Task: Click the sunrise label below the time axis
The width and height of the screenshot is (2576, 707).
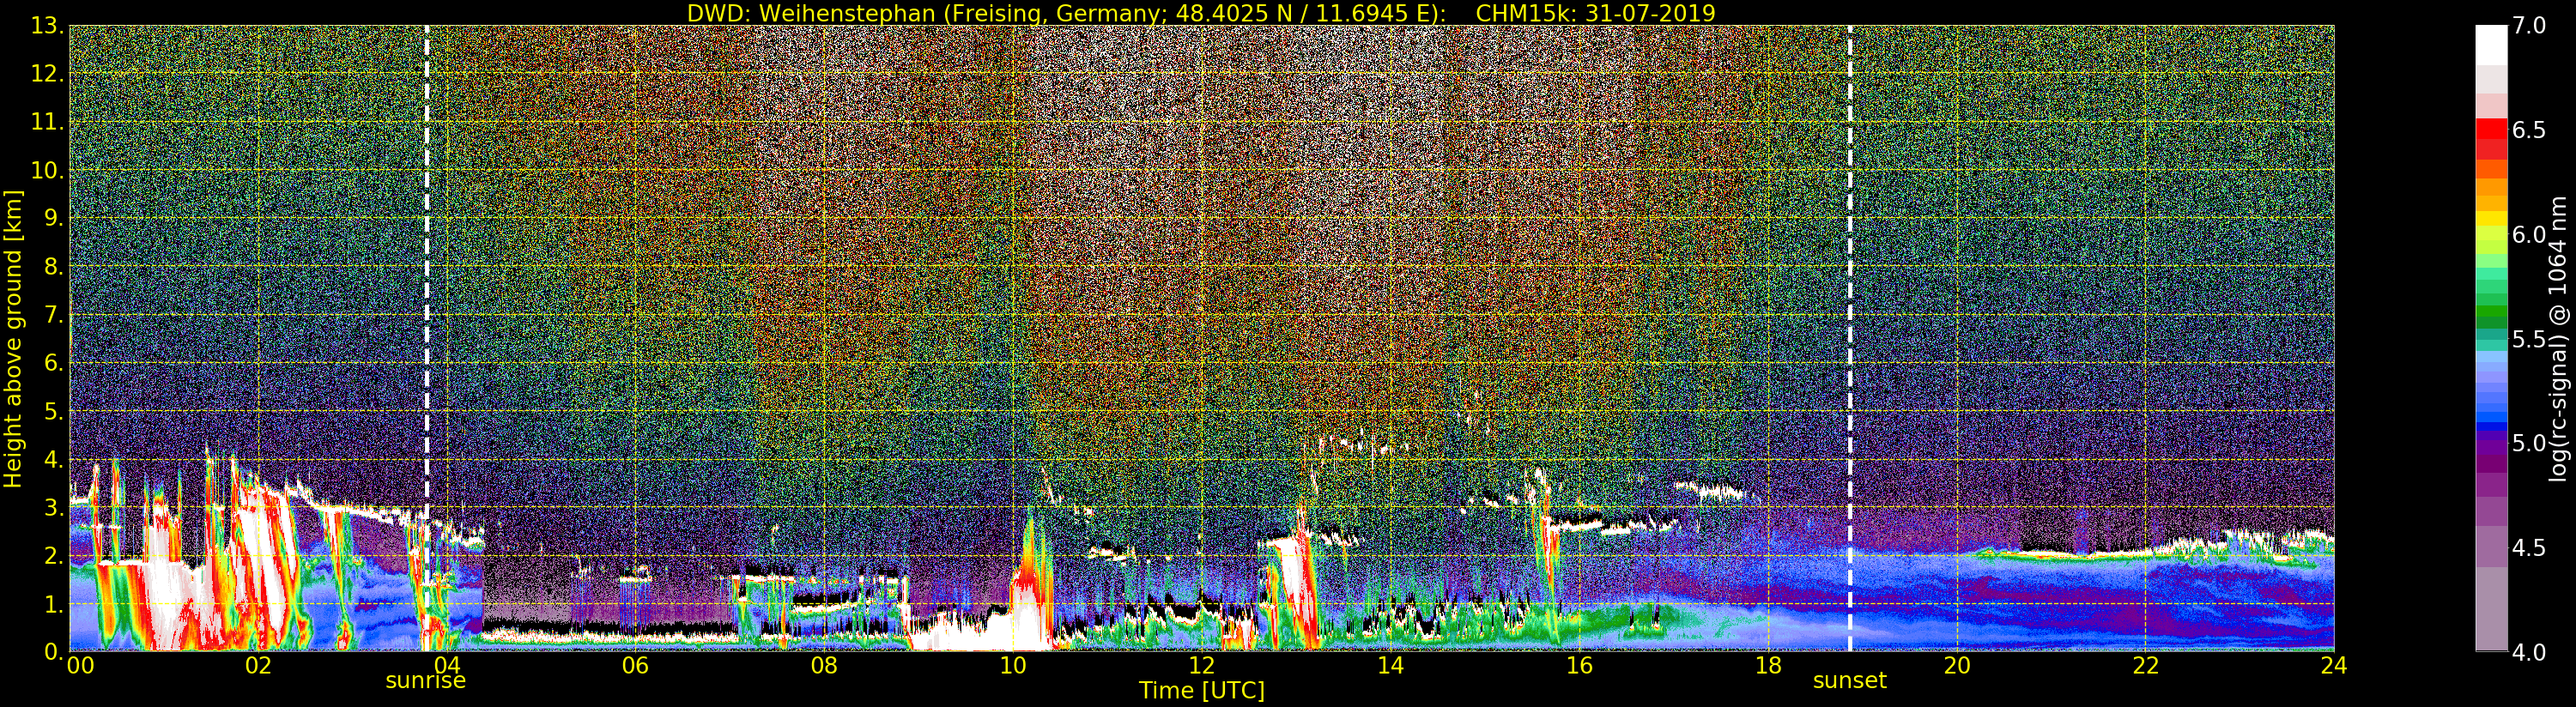Action: tap(425, 681)
